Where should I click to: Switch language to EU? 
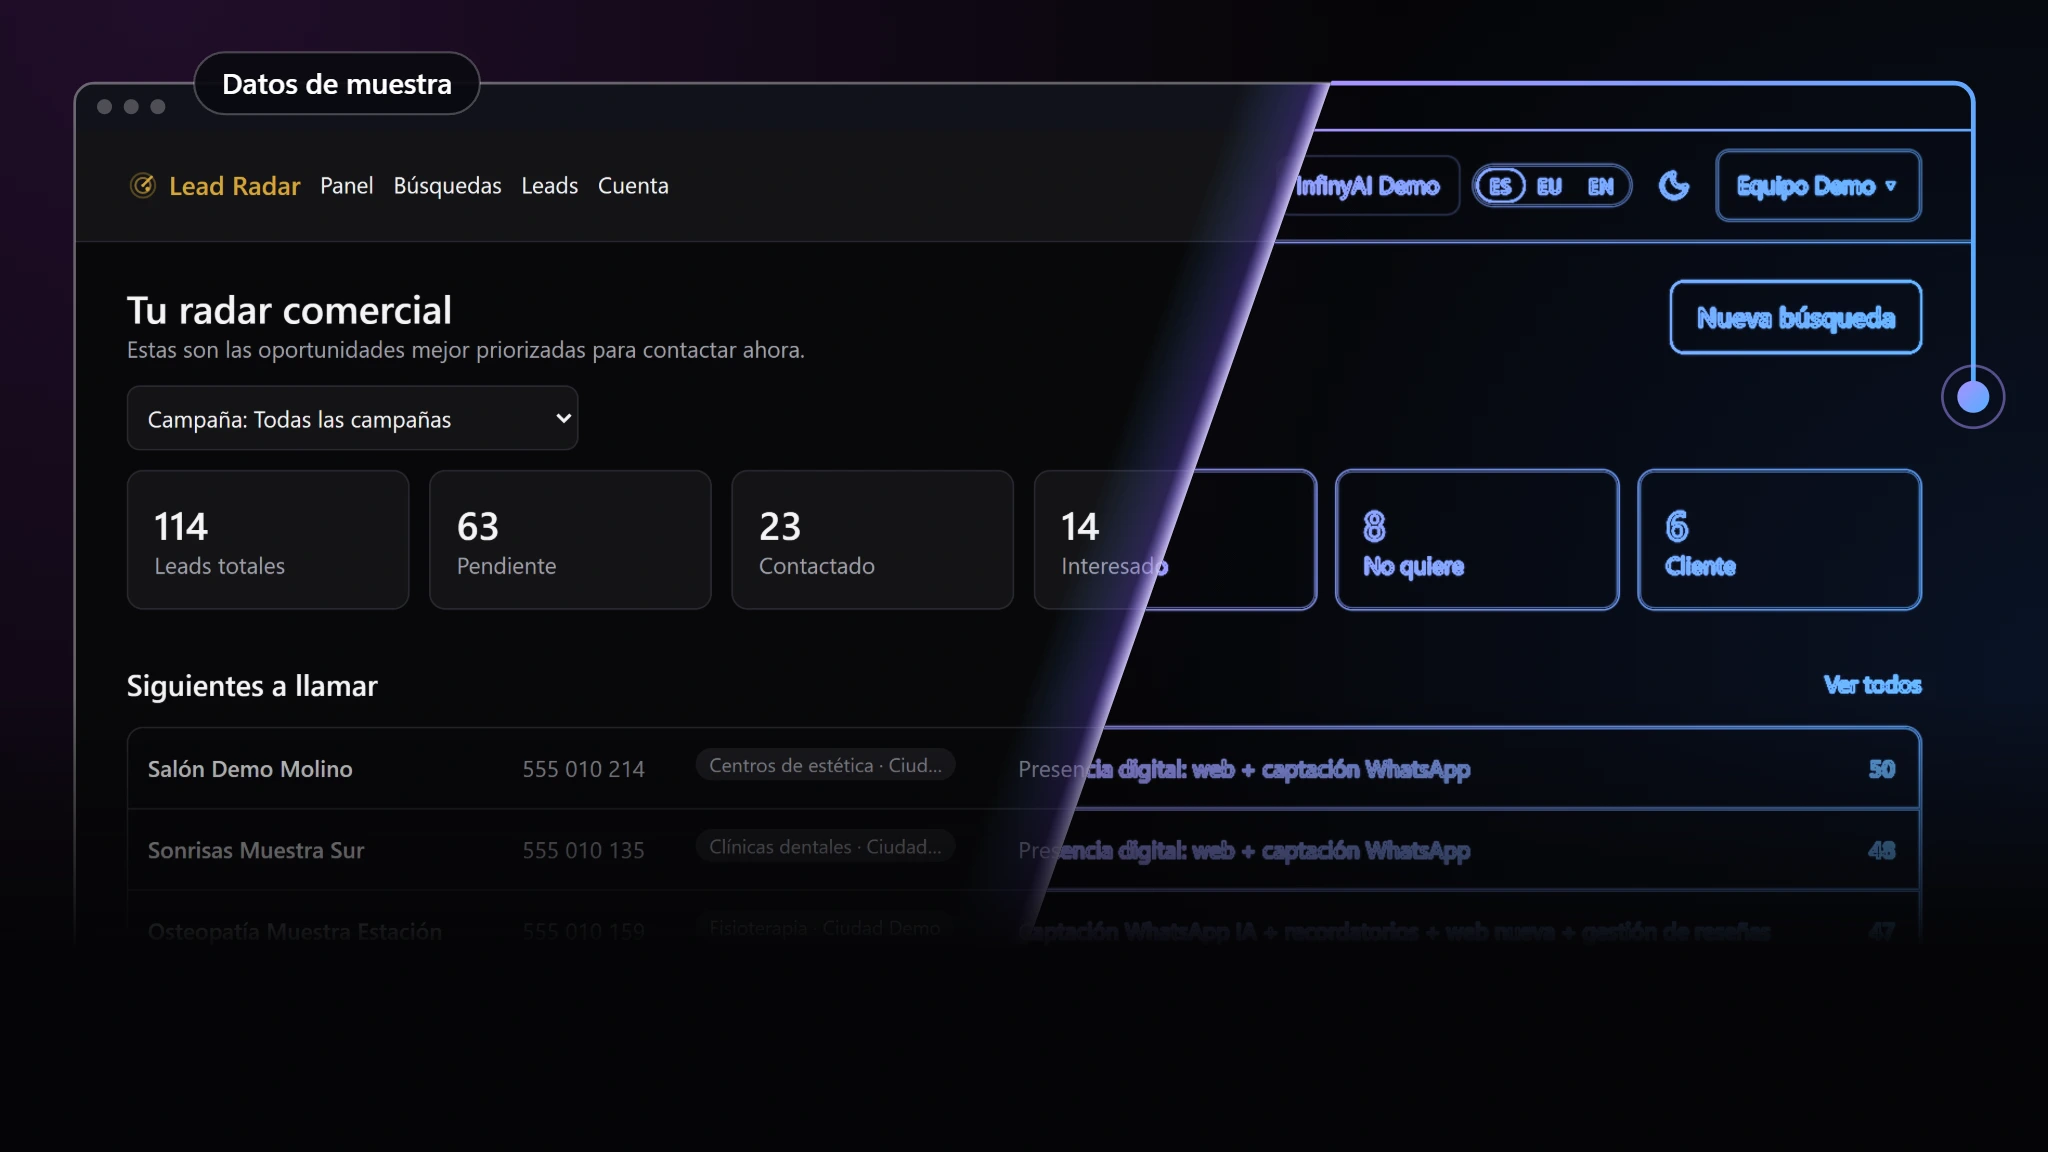coord(1549,186)
